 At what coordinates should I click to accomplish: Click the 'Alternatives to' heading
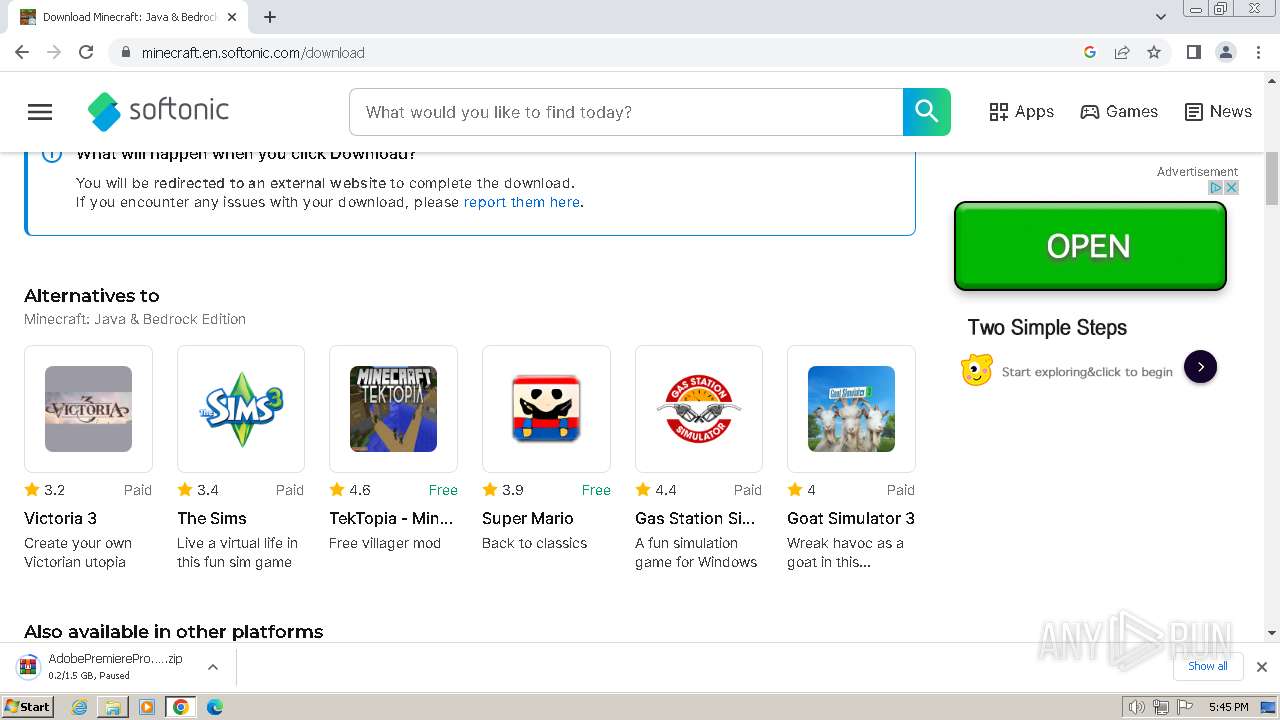click(x=92, y=296)
